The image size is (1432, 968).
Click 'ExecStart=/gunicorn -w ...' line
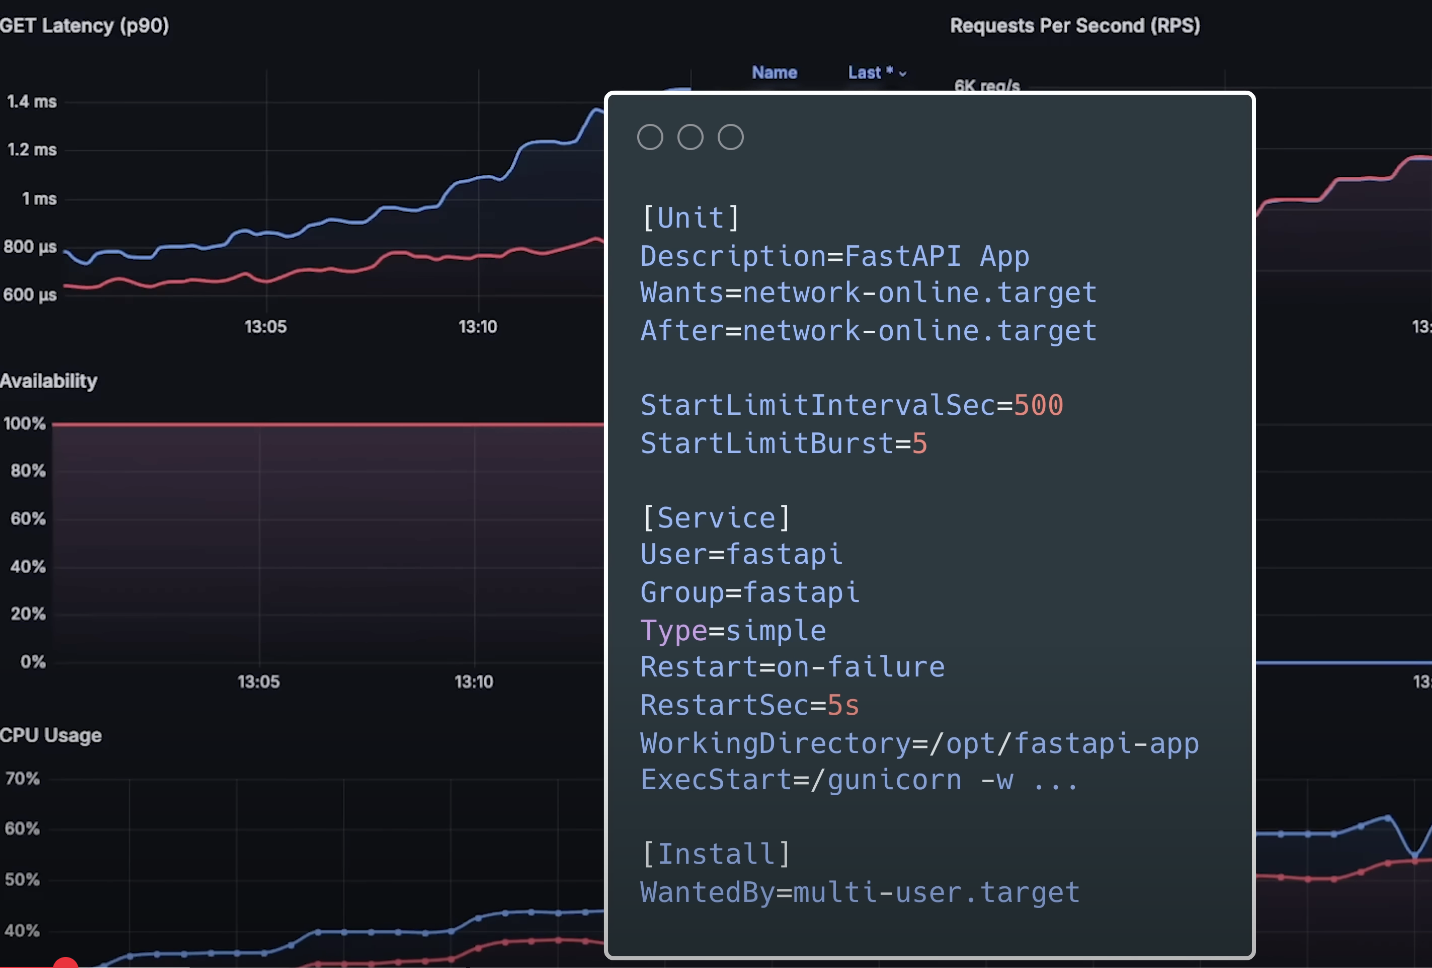860,780
